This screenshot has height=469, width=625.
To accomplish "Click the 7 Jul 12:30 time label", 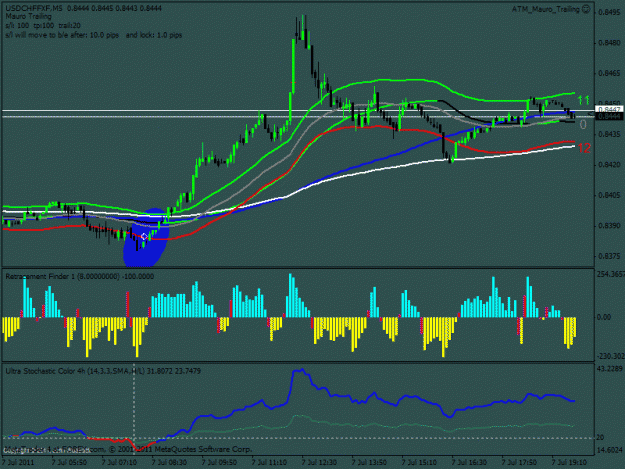I will click(x=319, y=462).
